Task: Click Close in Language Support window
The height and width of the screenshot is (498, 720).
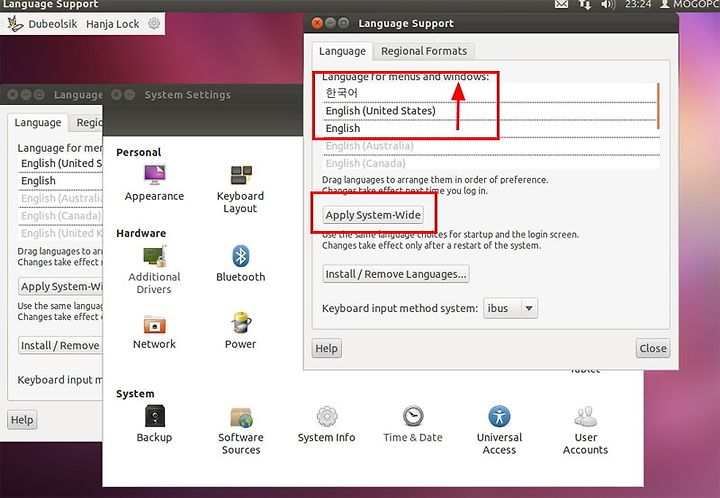Action: (653, 348)
